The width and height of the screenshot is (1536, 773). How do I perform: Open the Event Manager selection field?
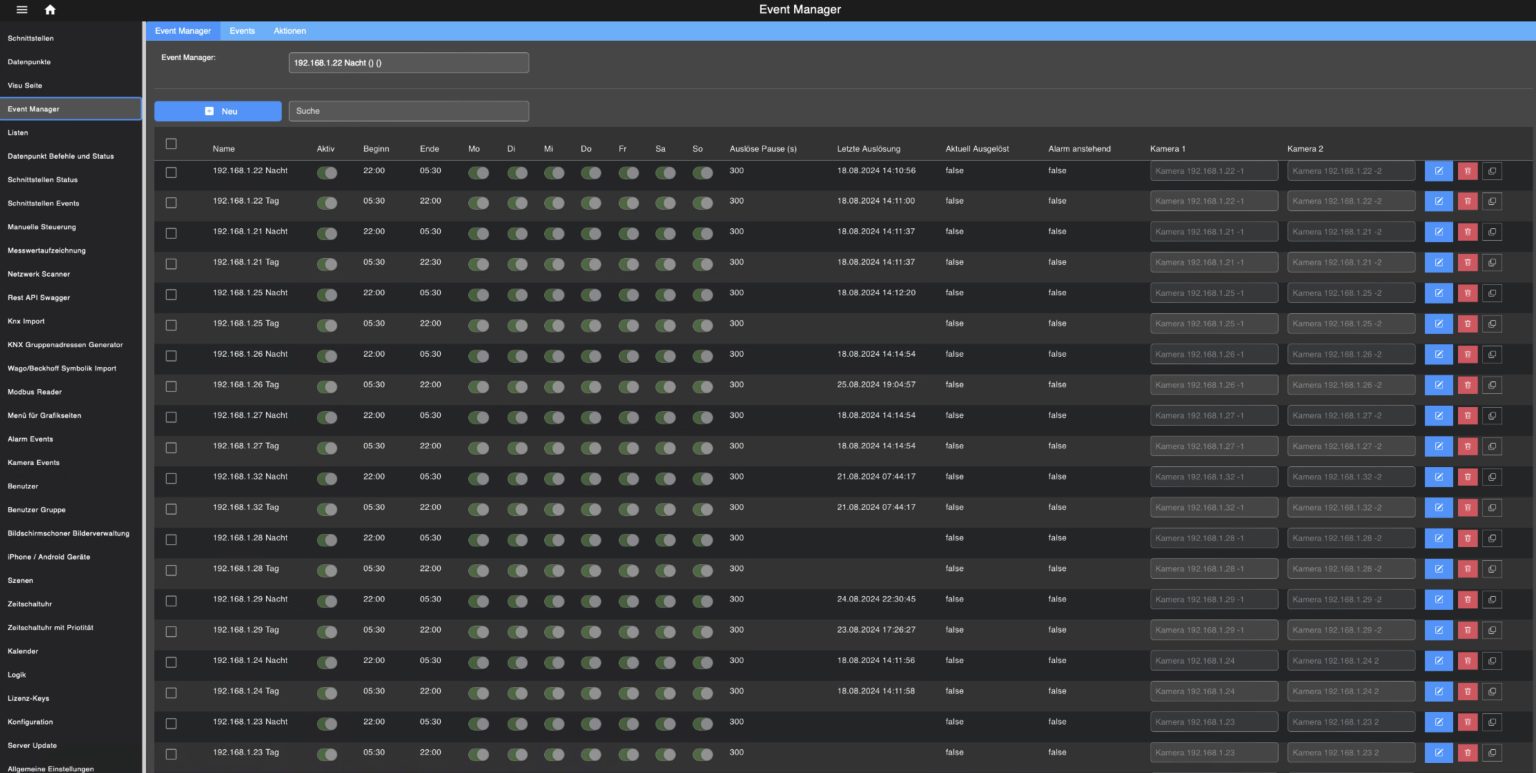click(x=408, y=62)
